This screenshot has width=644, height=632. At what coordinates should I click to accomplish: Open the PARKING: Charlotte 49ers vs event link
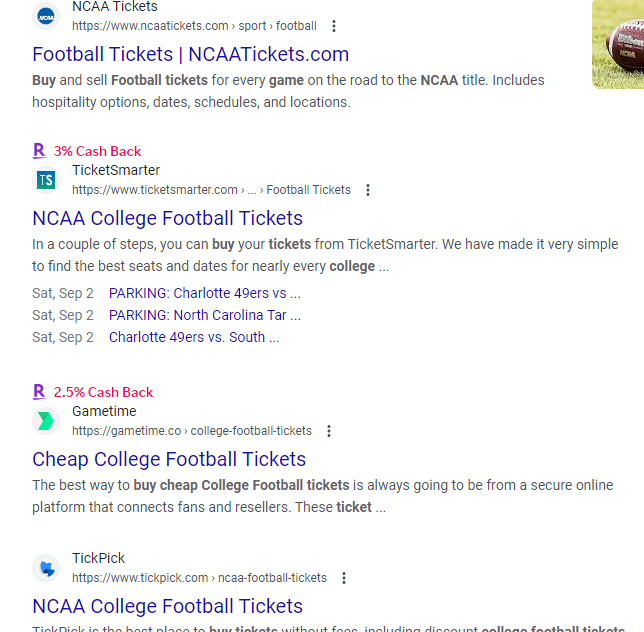point(204,293)
